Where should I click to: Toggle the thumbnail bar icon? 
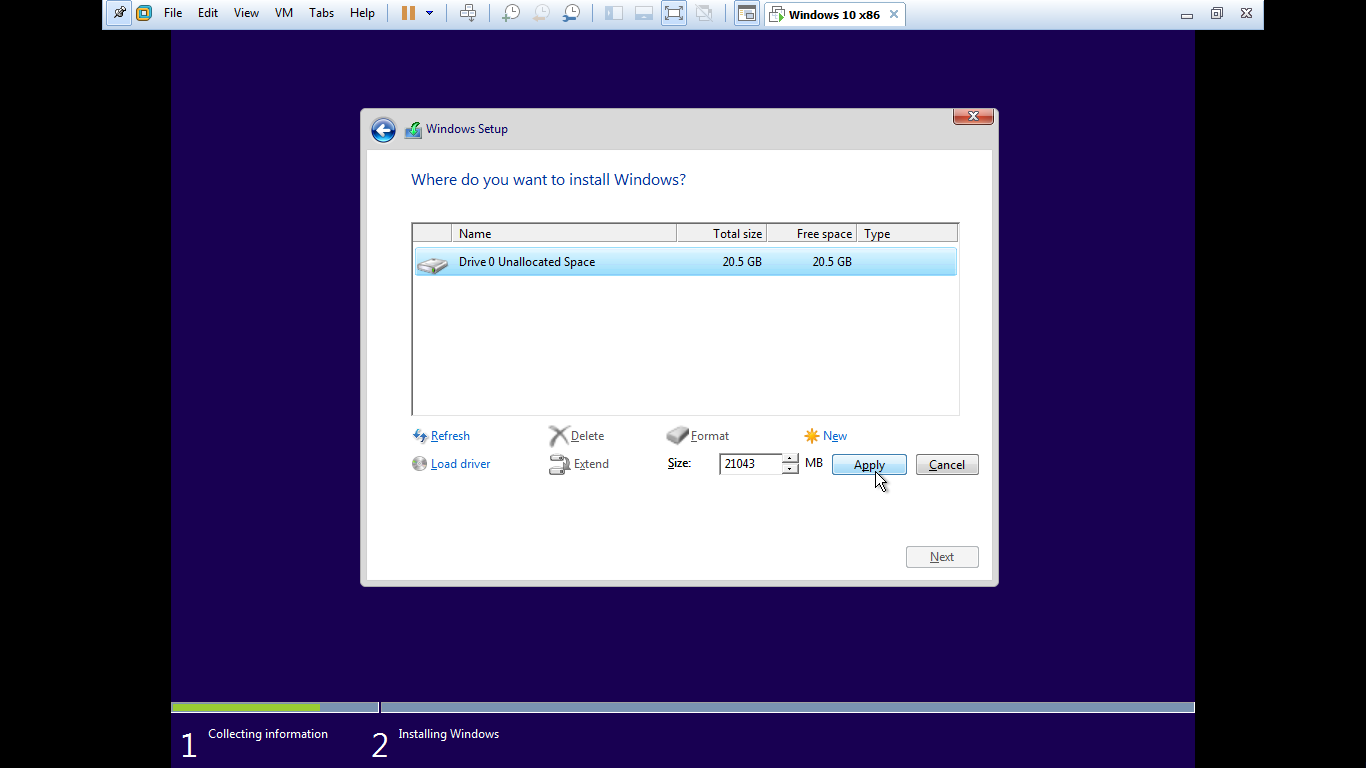tap(644, 13)
